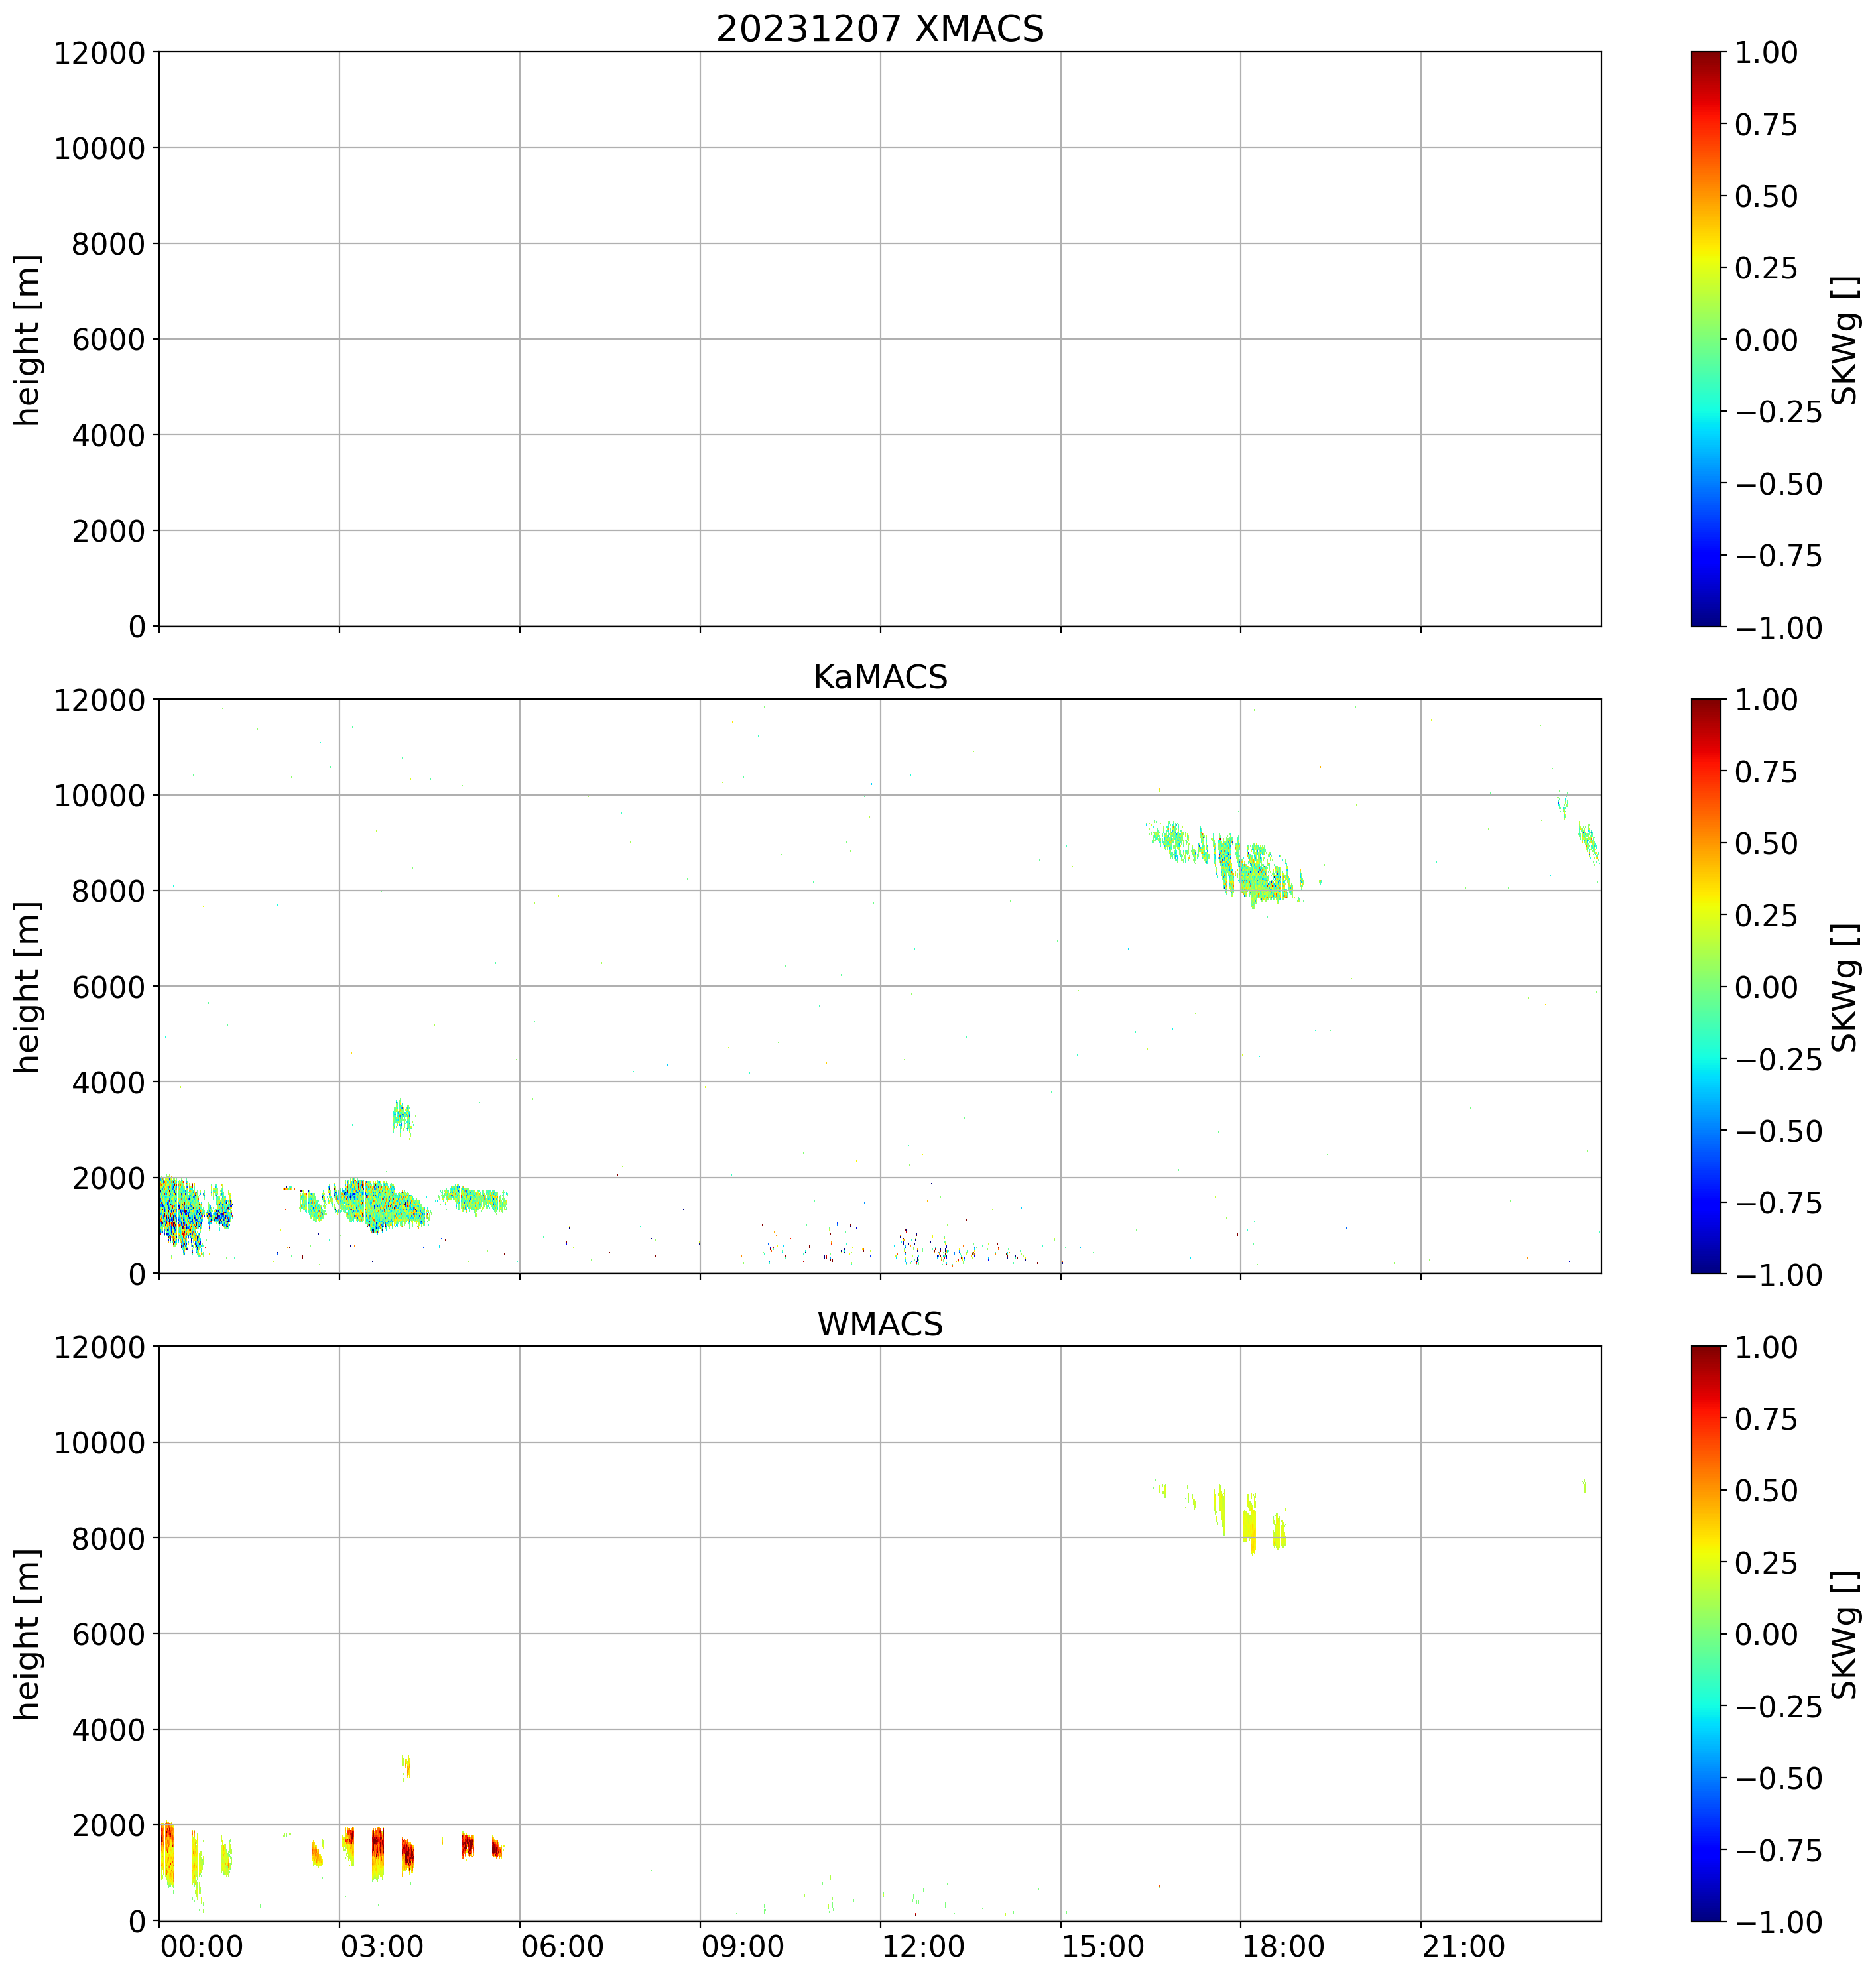Viewport: 1876px width, 1976px height.
Task: Click the 15:00 time axis label
Action: point(1103,1947)
